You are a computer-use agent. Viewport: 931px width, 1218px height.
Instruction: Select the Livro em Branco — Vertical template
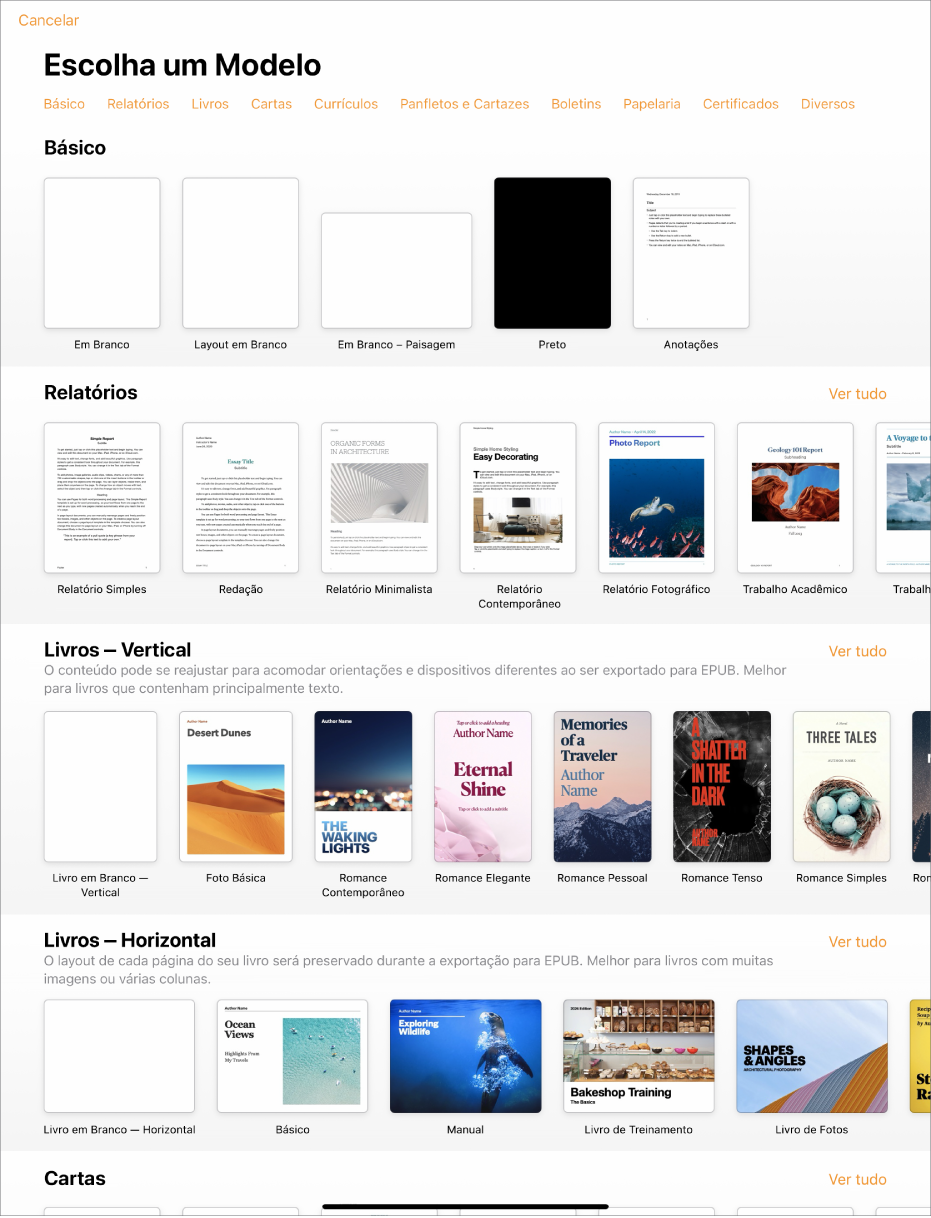(x=100, y=786)
